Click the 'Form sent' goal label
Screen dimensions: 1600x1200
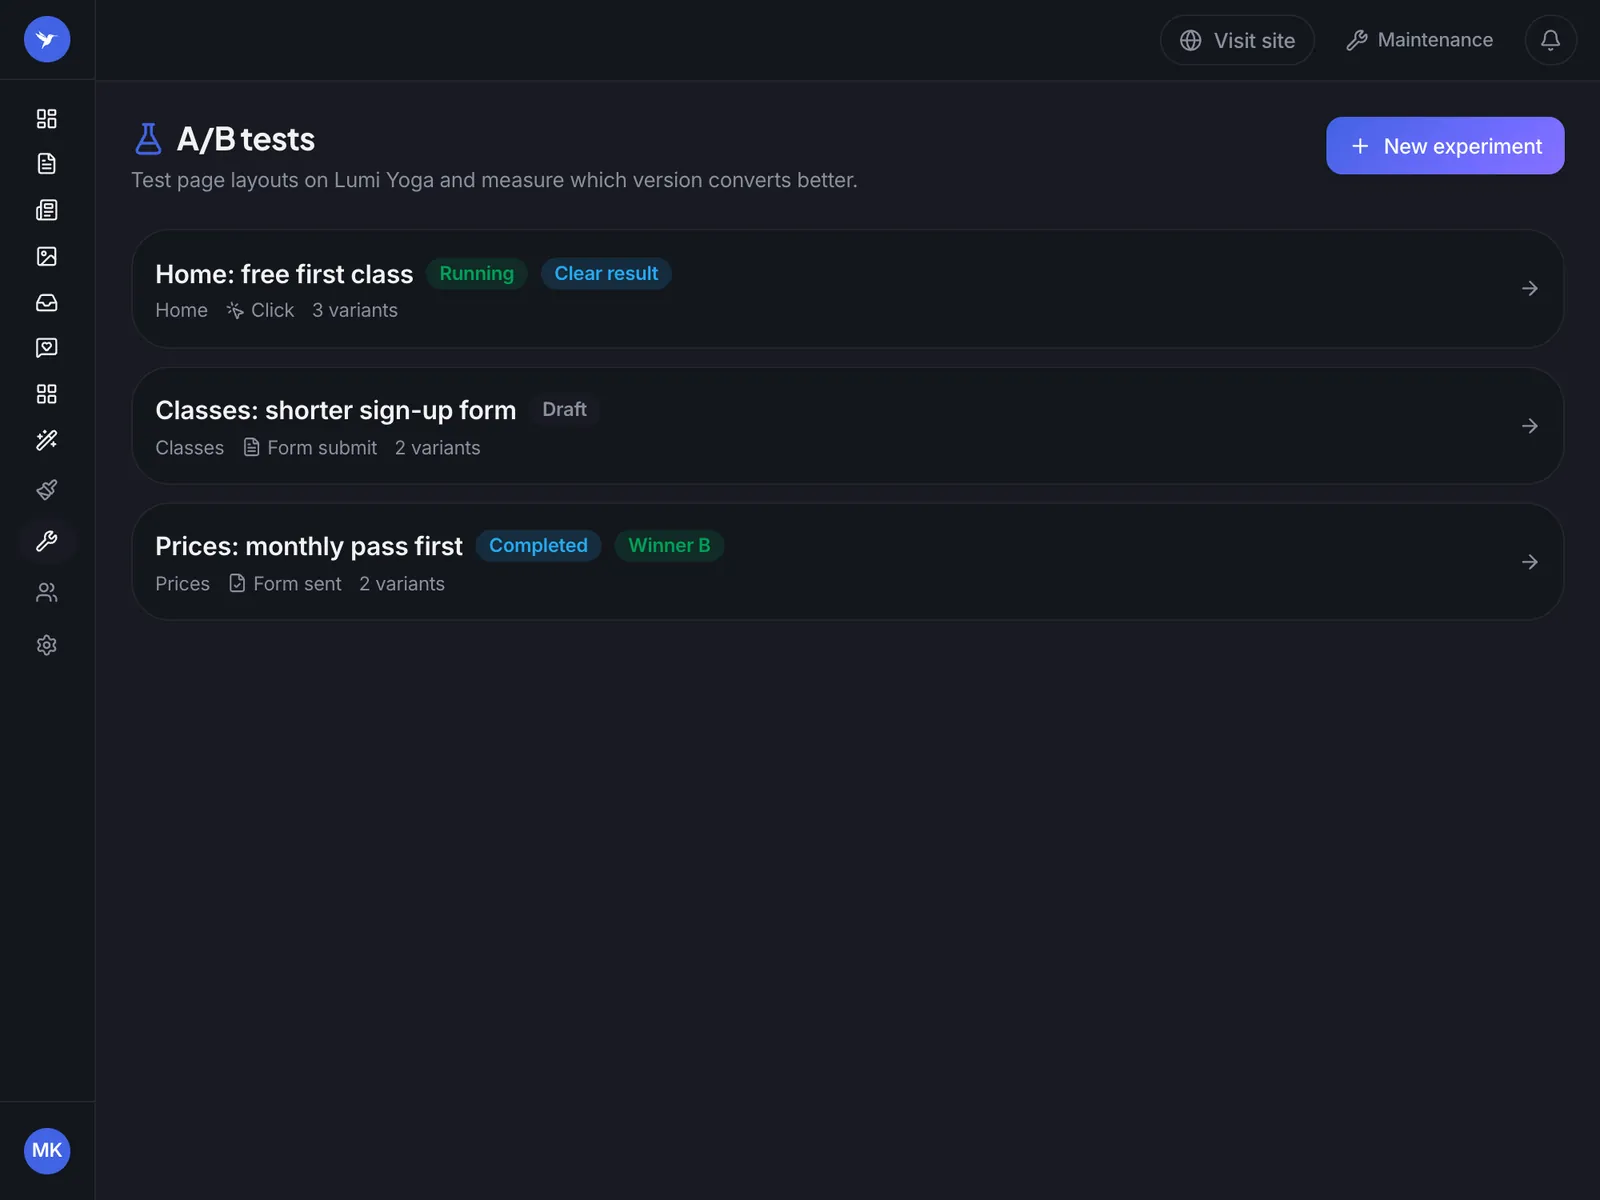point(285,584)
